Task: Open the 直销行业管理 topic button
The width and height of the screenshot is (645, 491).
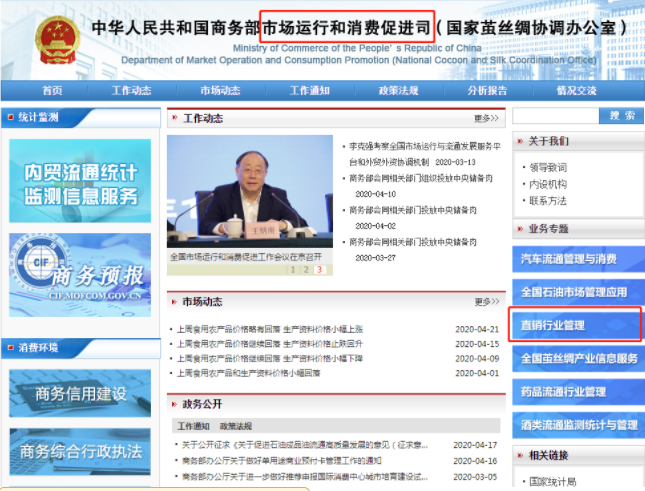Action: click(x=575, y=325)
